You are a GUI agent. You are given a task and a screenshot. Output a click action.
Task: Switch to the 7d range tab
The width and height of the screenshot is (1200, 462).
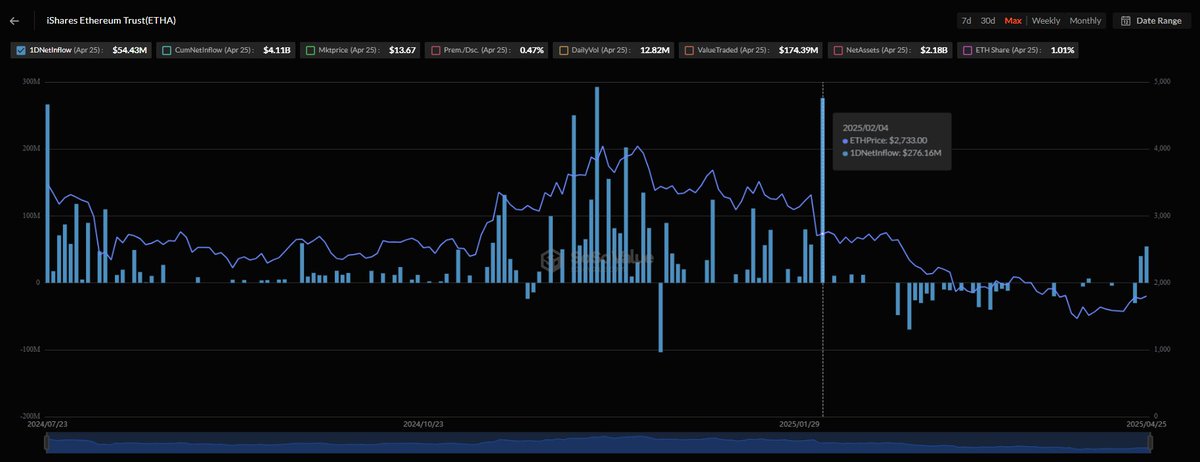pyautogui.click(x=966, y=21)
